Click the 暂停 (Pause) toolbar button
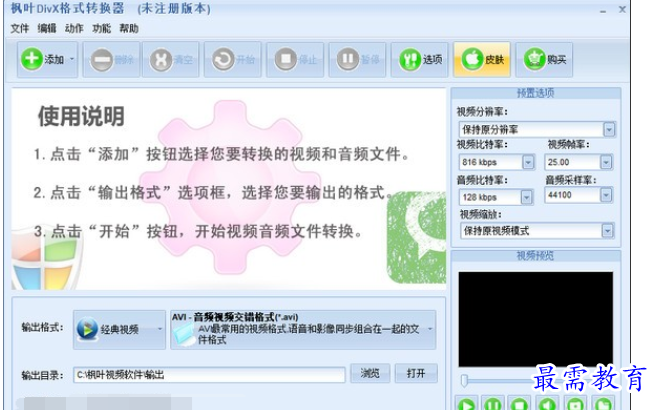 click(357, 59)
